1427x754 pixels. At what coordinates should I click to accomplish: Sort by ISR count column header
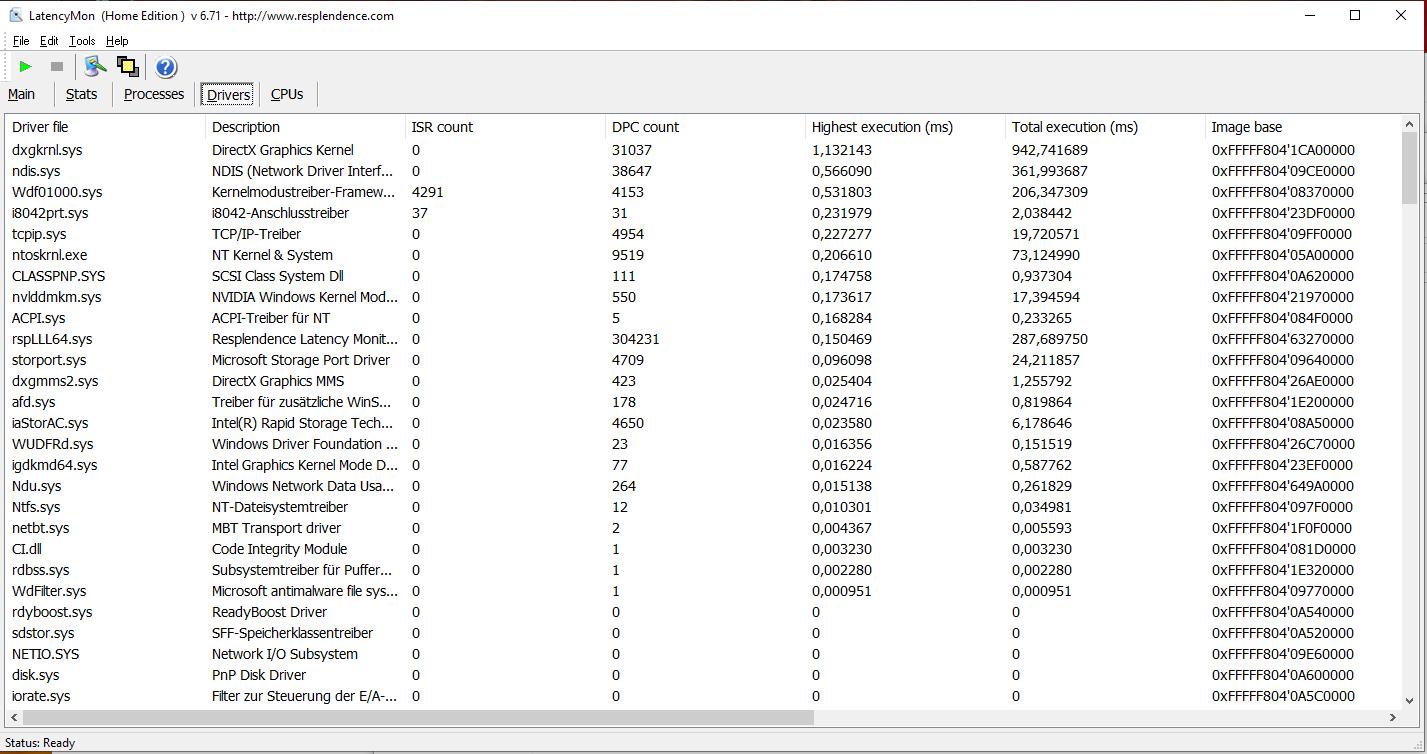point(506,127)
